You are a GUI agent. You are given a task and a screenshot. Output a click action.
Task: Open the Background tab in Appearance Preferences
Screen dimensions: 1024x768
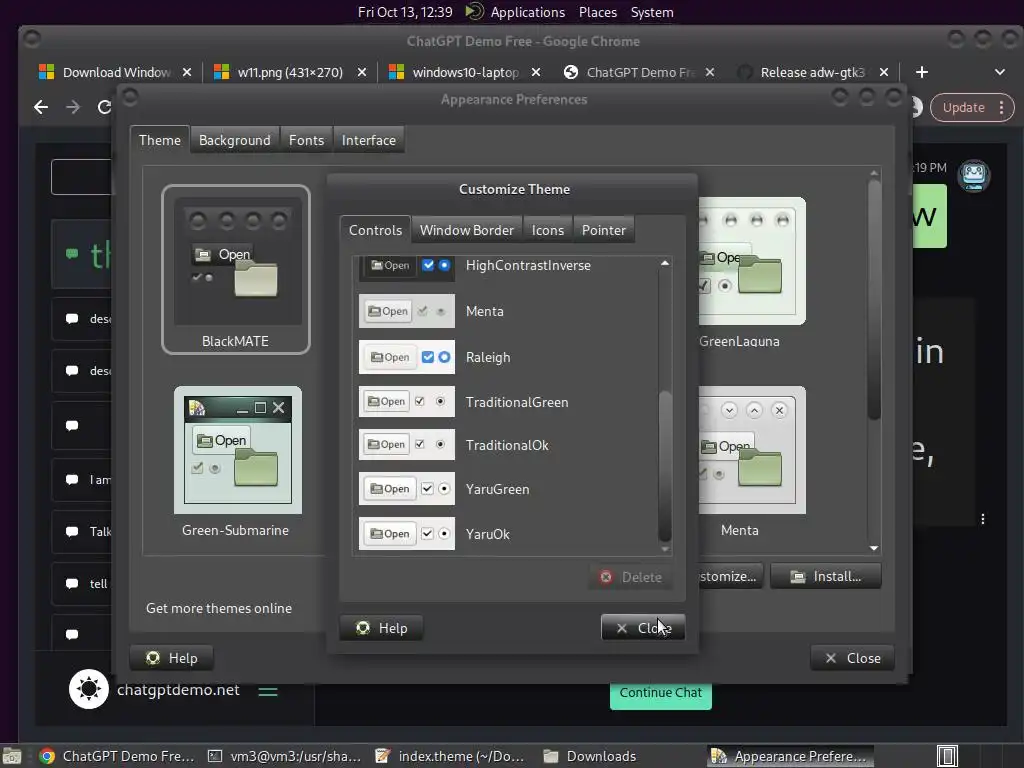pos(234,140)
